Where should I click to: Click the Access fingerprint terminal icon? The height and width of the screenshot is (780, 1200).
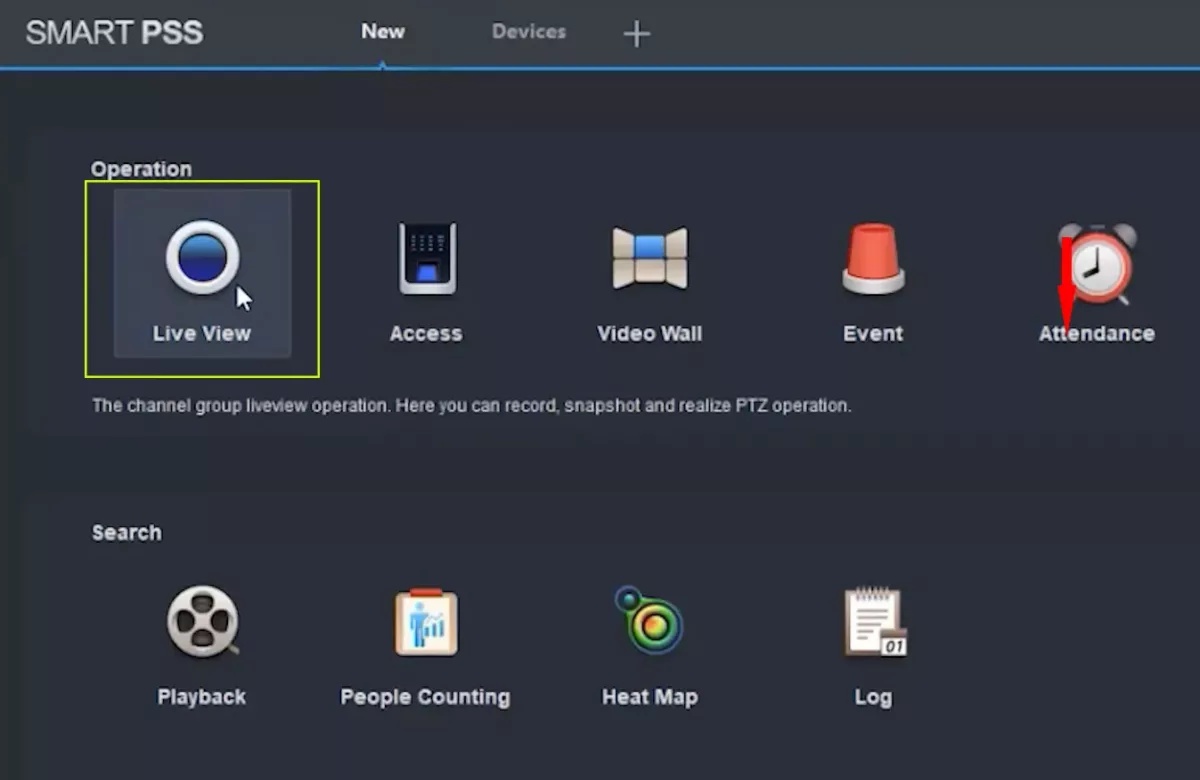427,258
